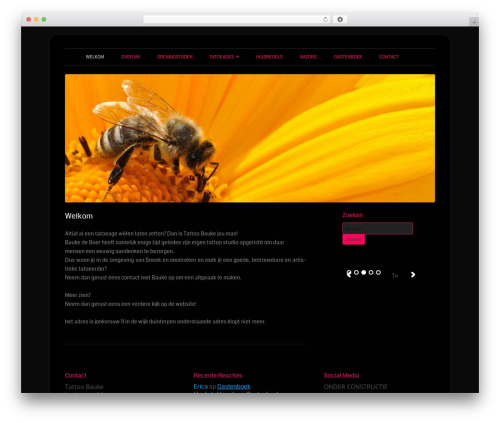Click the Contact footer heading
500x423 pixels.
coord(76,375)
